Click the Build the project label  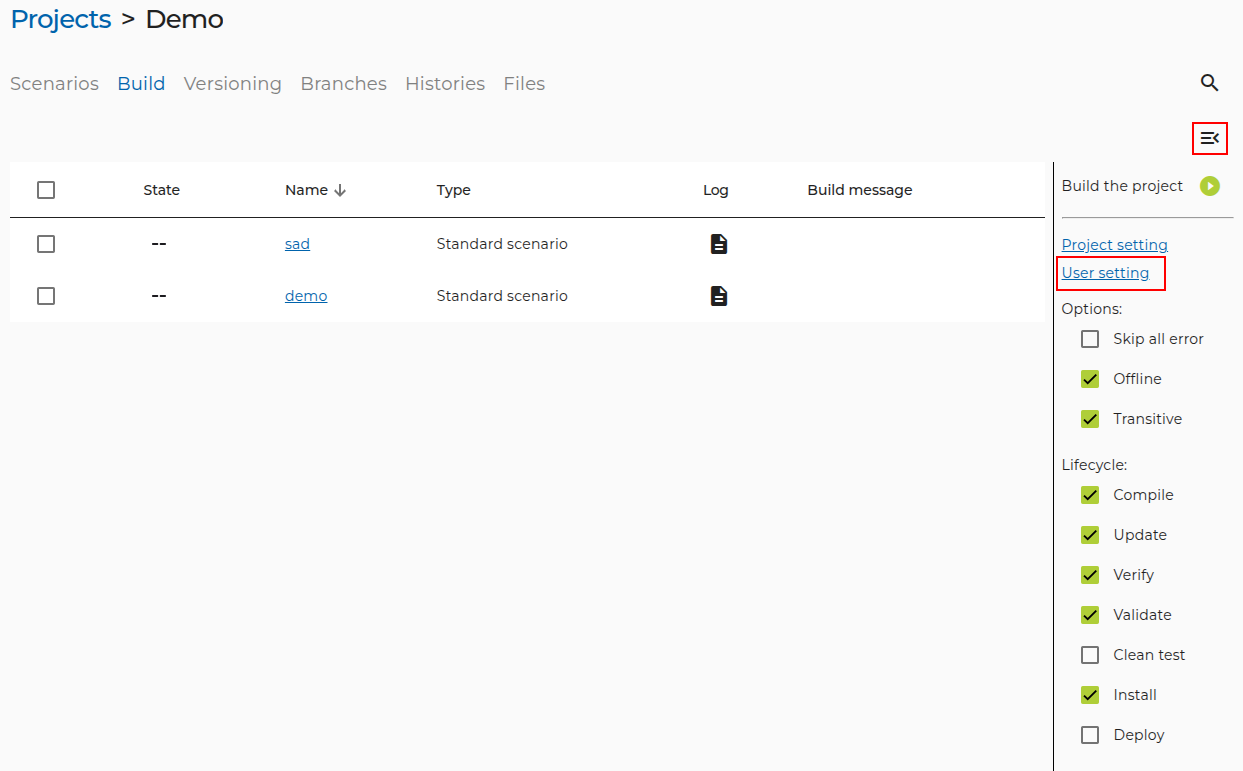click(1122, 186)
